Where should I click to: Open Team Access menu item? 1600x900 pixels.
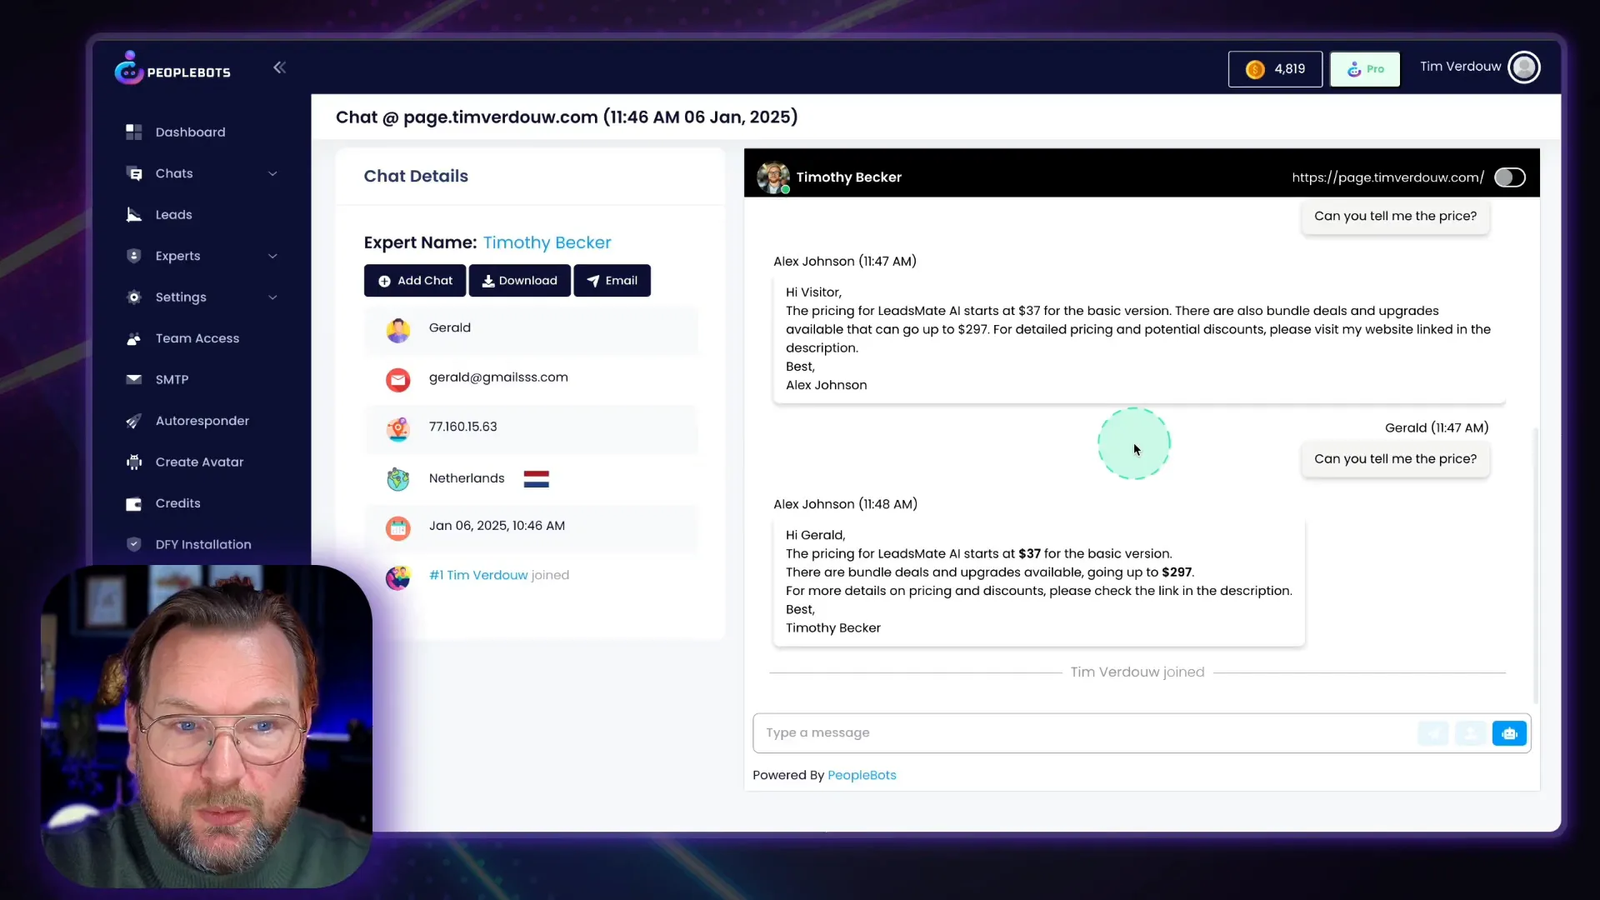point(197,338)
